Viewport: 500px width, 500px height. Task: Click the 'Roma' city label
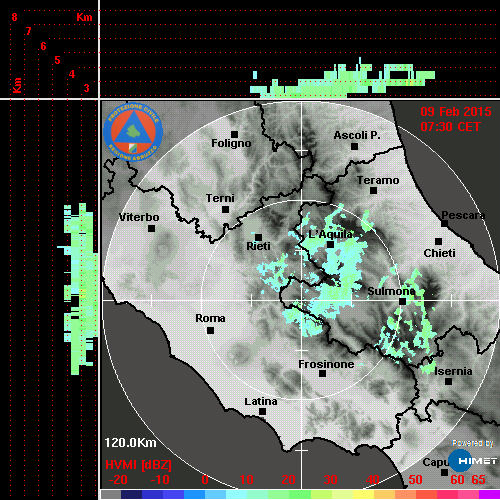(x=210, y=318)
